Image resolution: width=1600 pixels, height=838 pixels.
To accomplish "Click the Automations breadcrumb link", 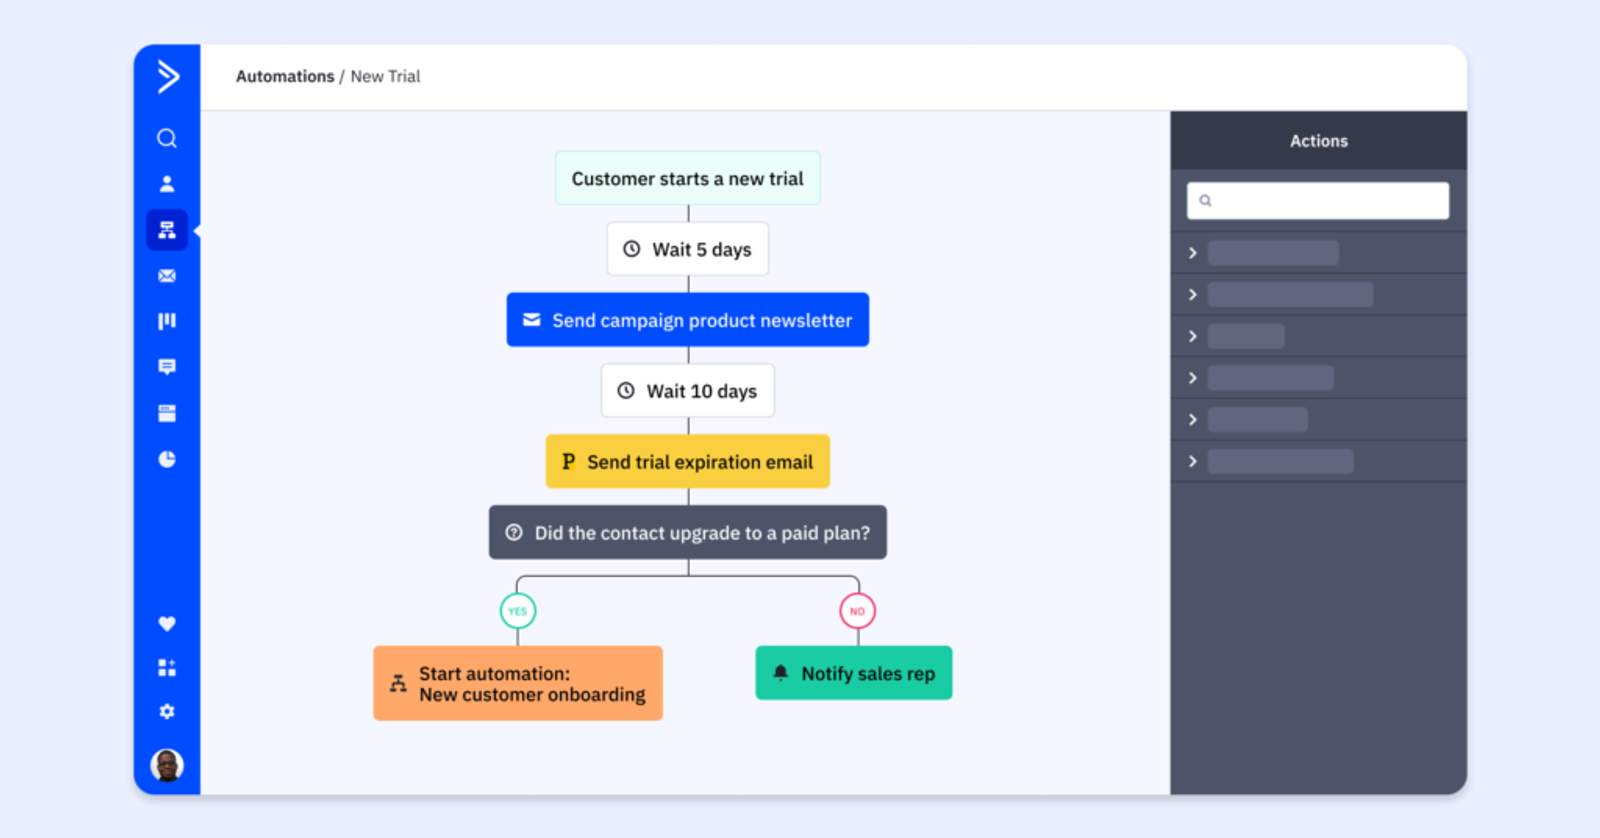I will (x=285, y=77).
